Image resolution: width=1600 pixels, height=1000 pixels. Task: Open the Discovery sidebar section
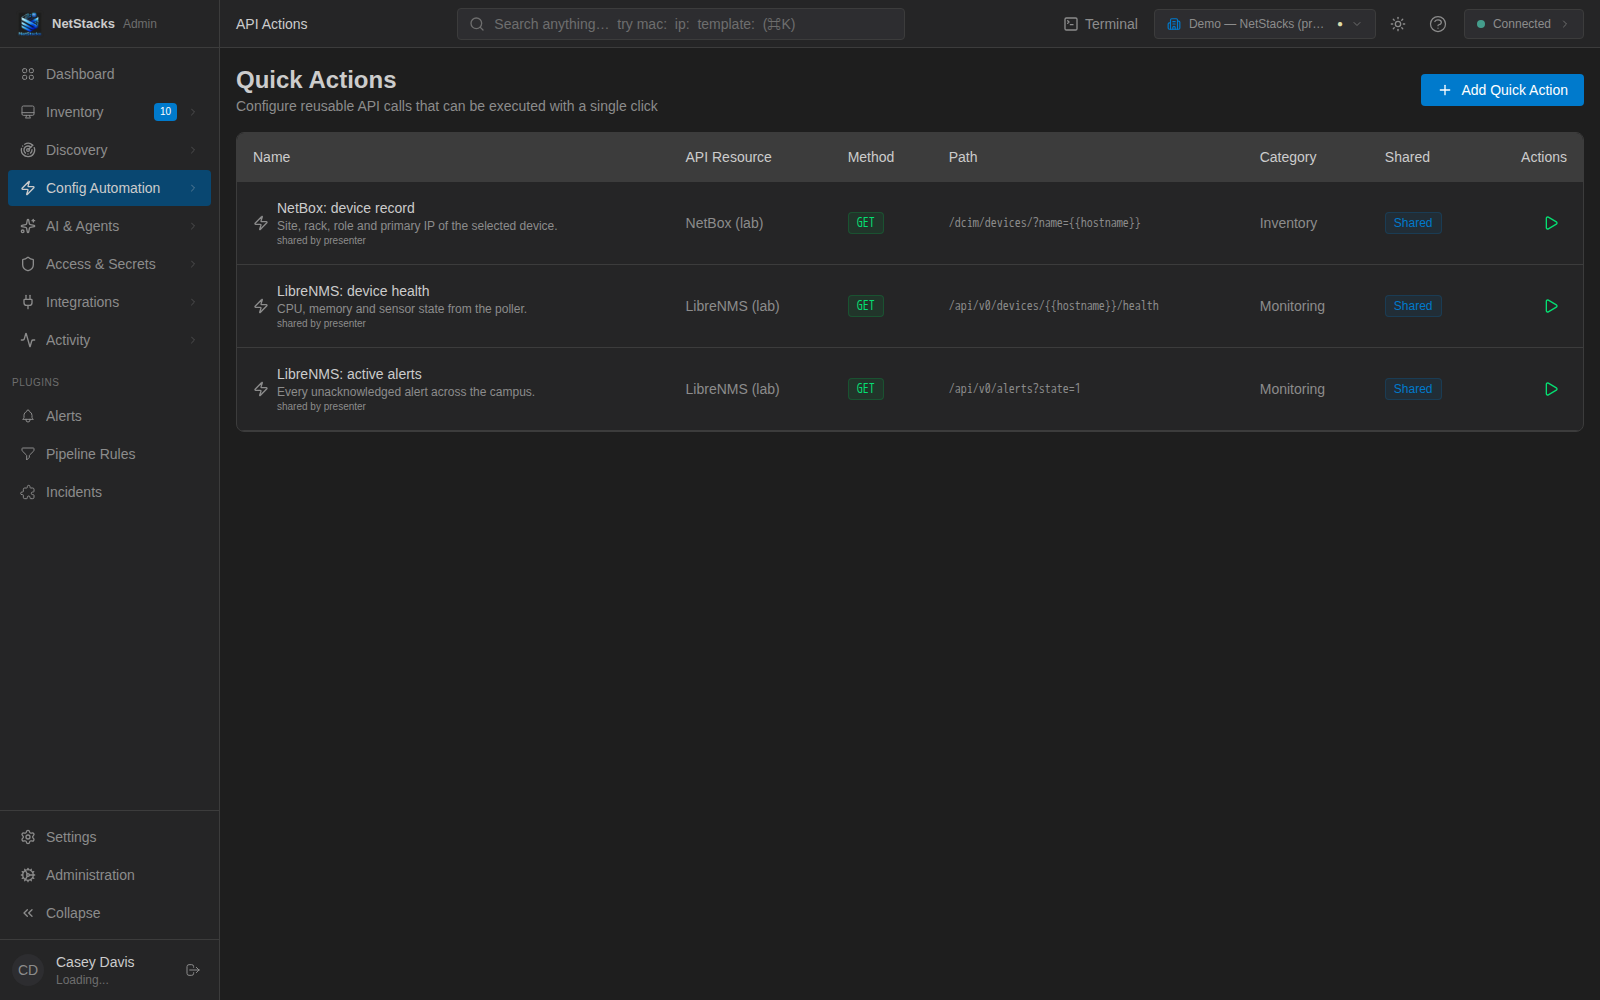coord(110,150)
